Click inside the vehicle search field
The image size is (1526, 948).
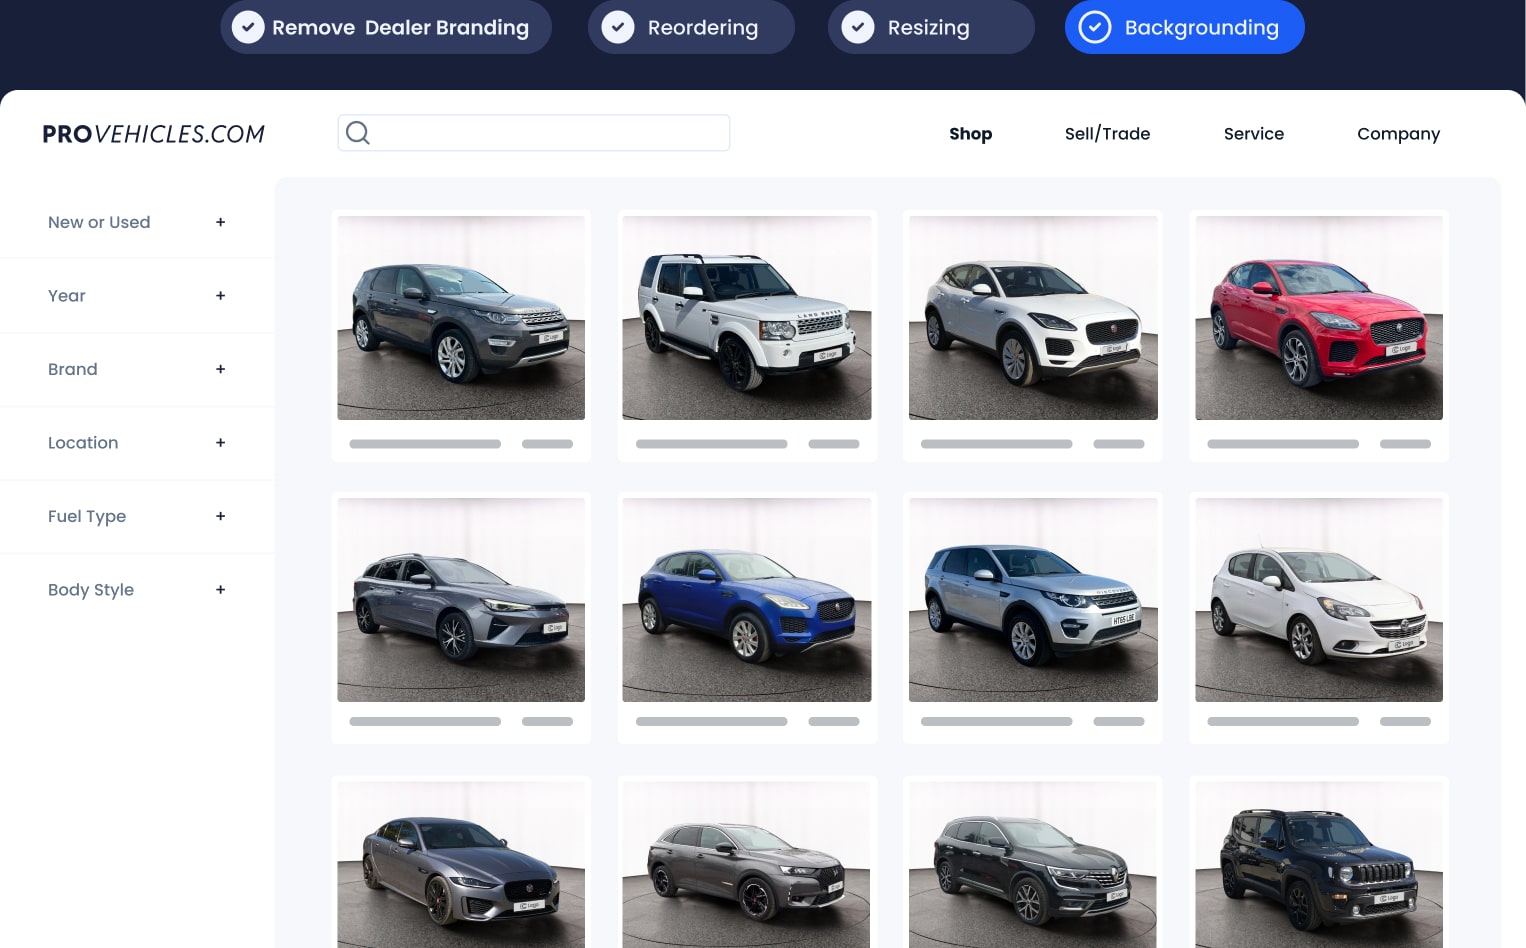(534, 133)
